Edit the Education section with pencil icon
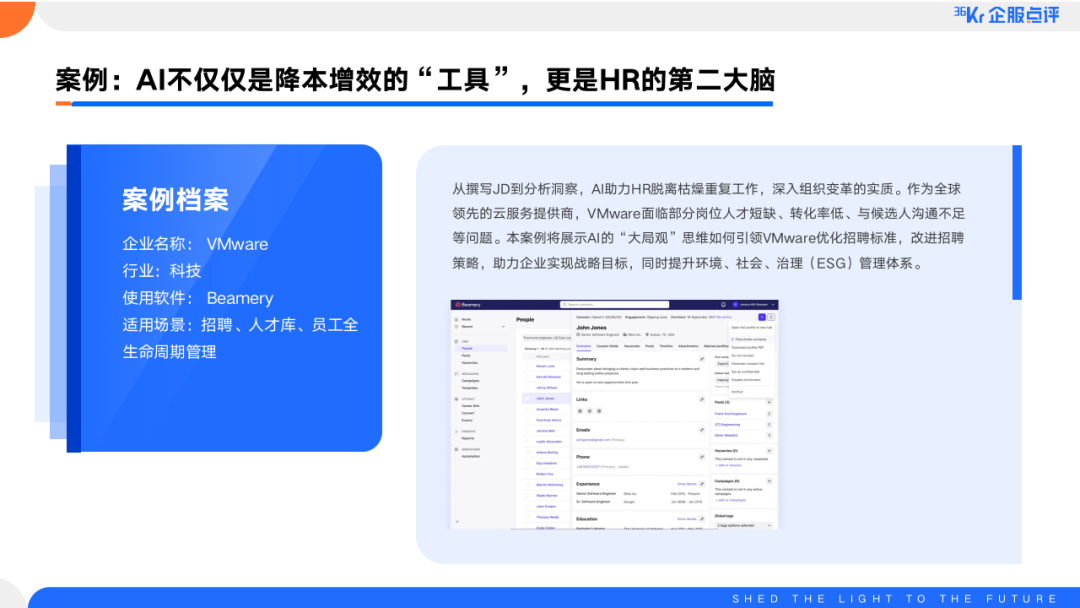Viewport: 1080px width, 608px height. pyautogui.click(x=702, y=518)
